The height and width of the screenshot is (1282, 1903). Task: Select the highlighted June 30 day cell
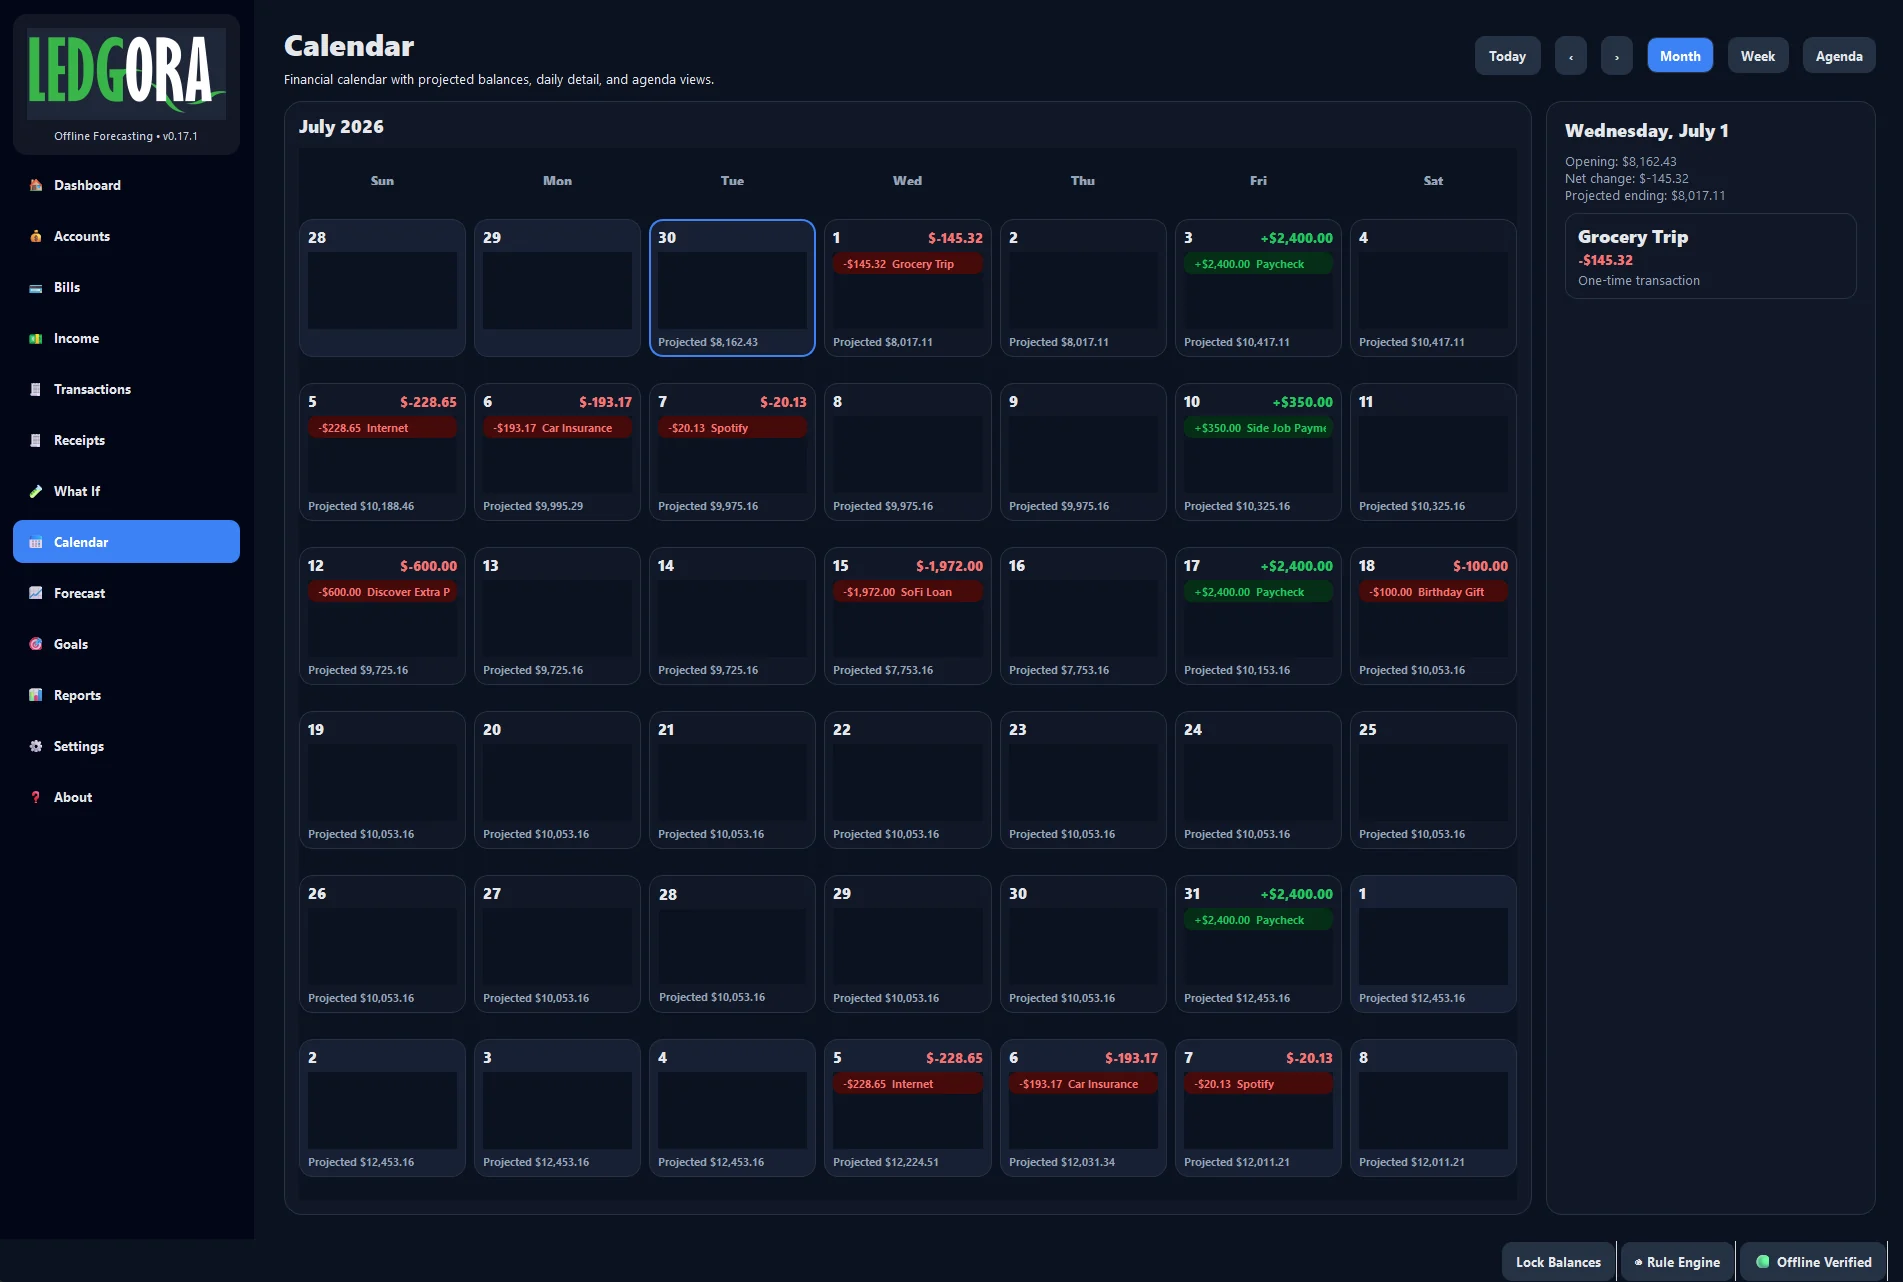(732, 288)
